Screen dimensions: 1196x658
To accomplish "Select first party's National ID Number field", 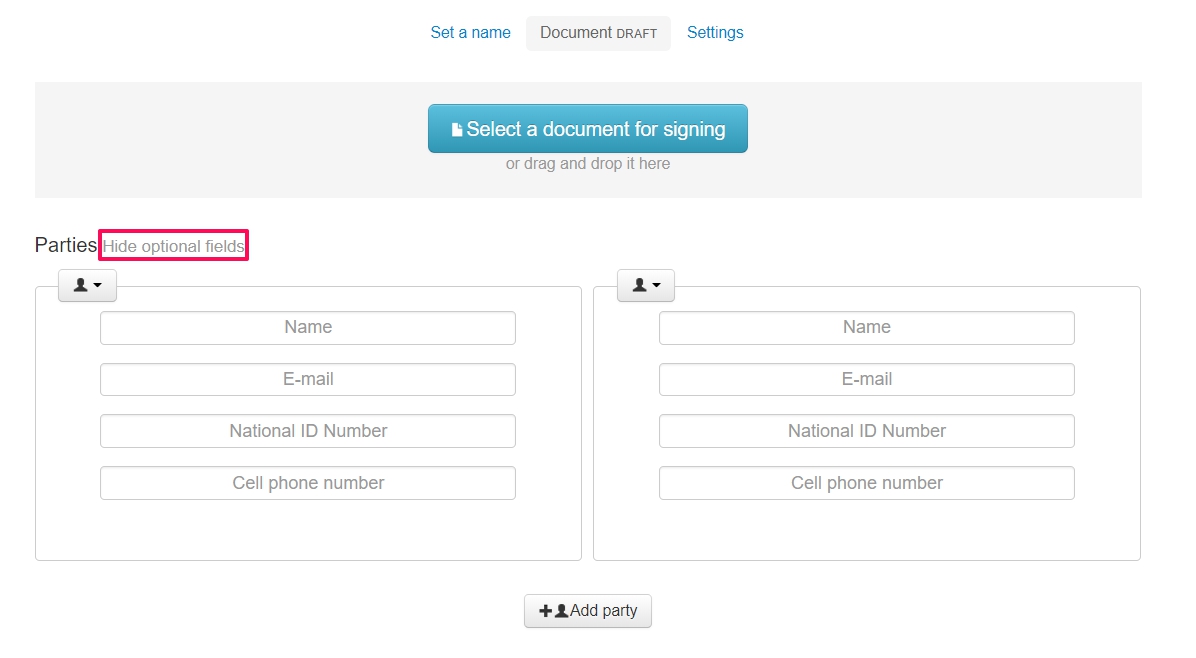I will coord(308,431).
